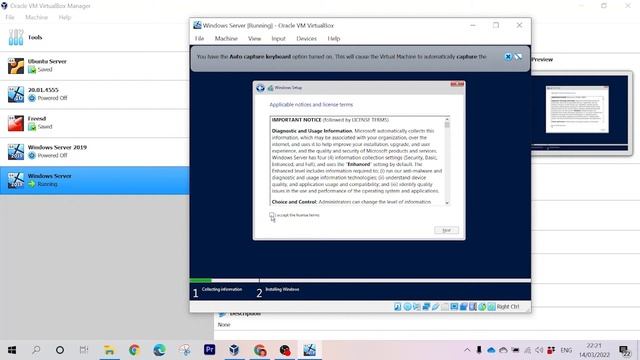The height and width of the screenshot is (360, 640).
Task: Click the USB devices indicator in VM status bar
Action: (x=435, y=307)
